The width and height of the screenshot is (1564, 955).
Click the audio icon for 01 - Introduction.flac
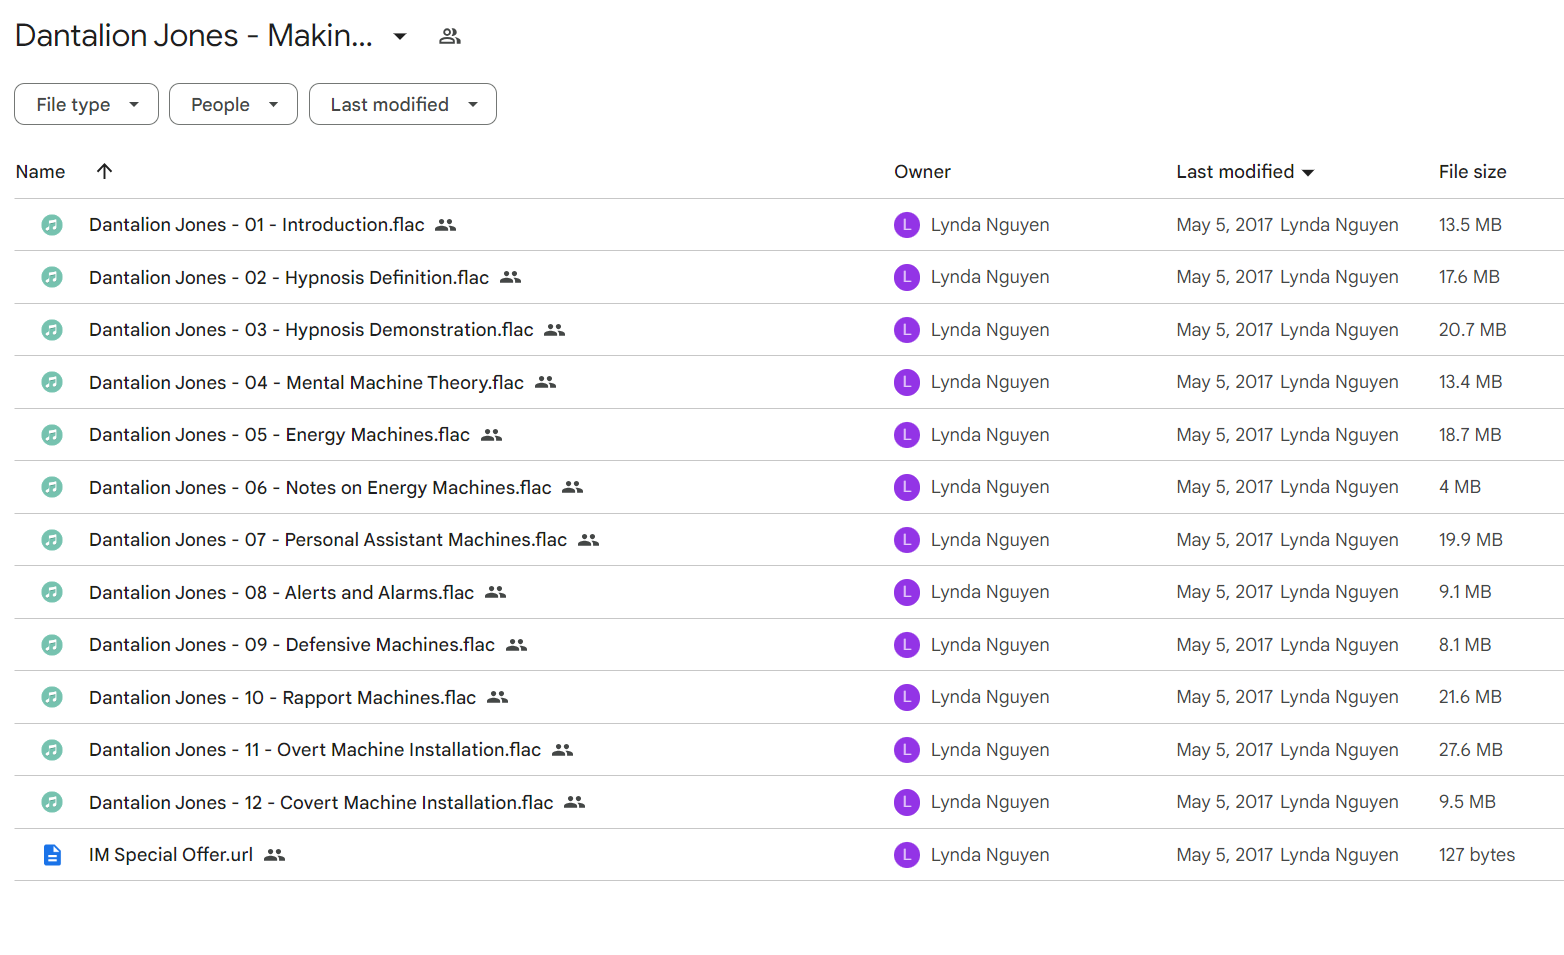(52, 225)
